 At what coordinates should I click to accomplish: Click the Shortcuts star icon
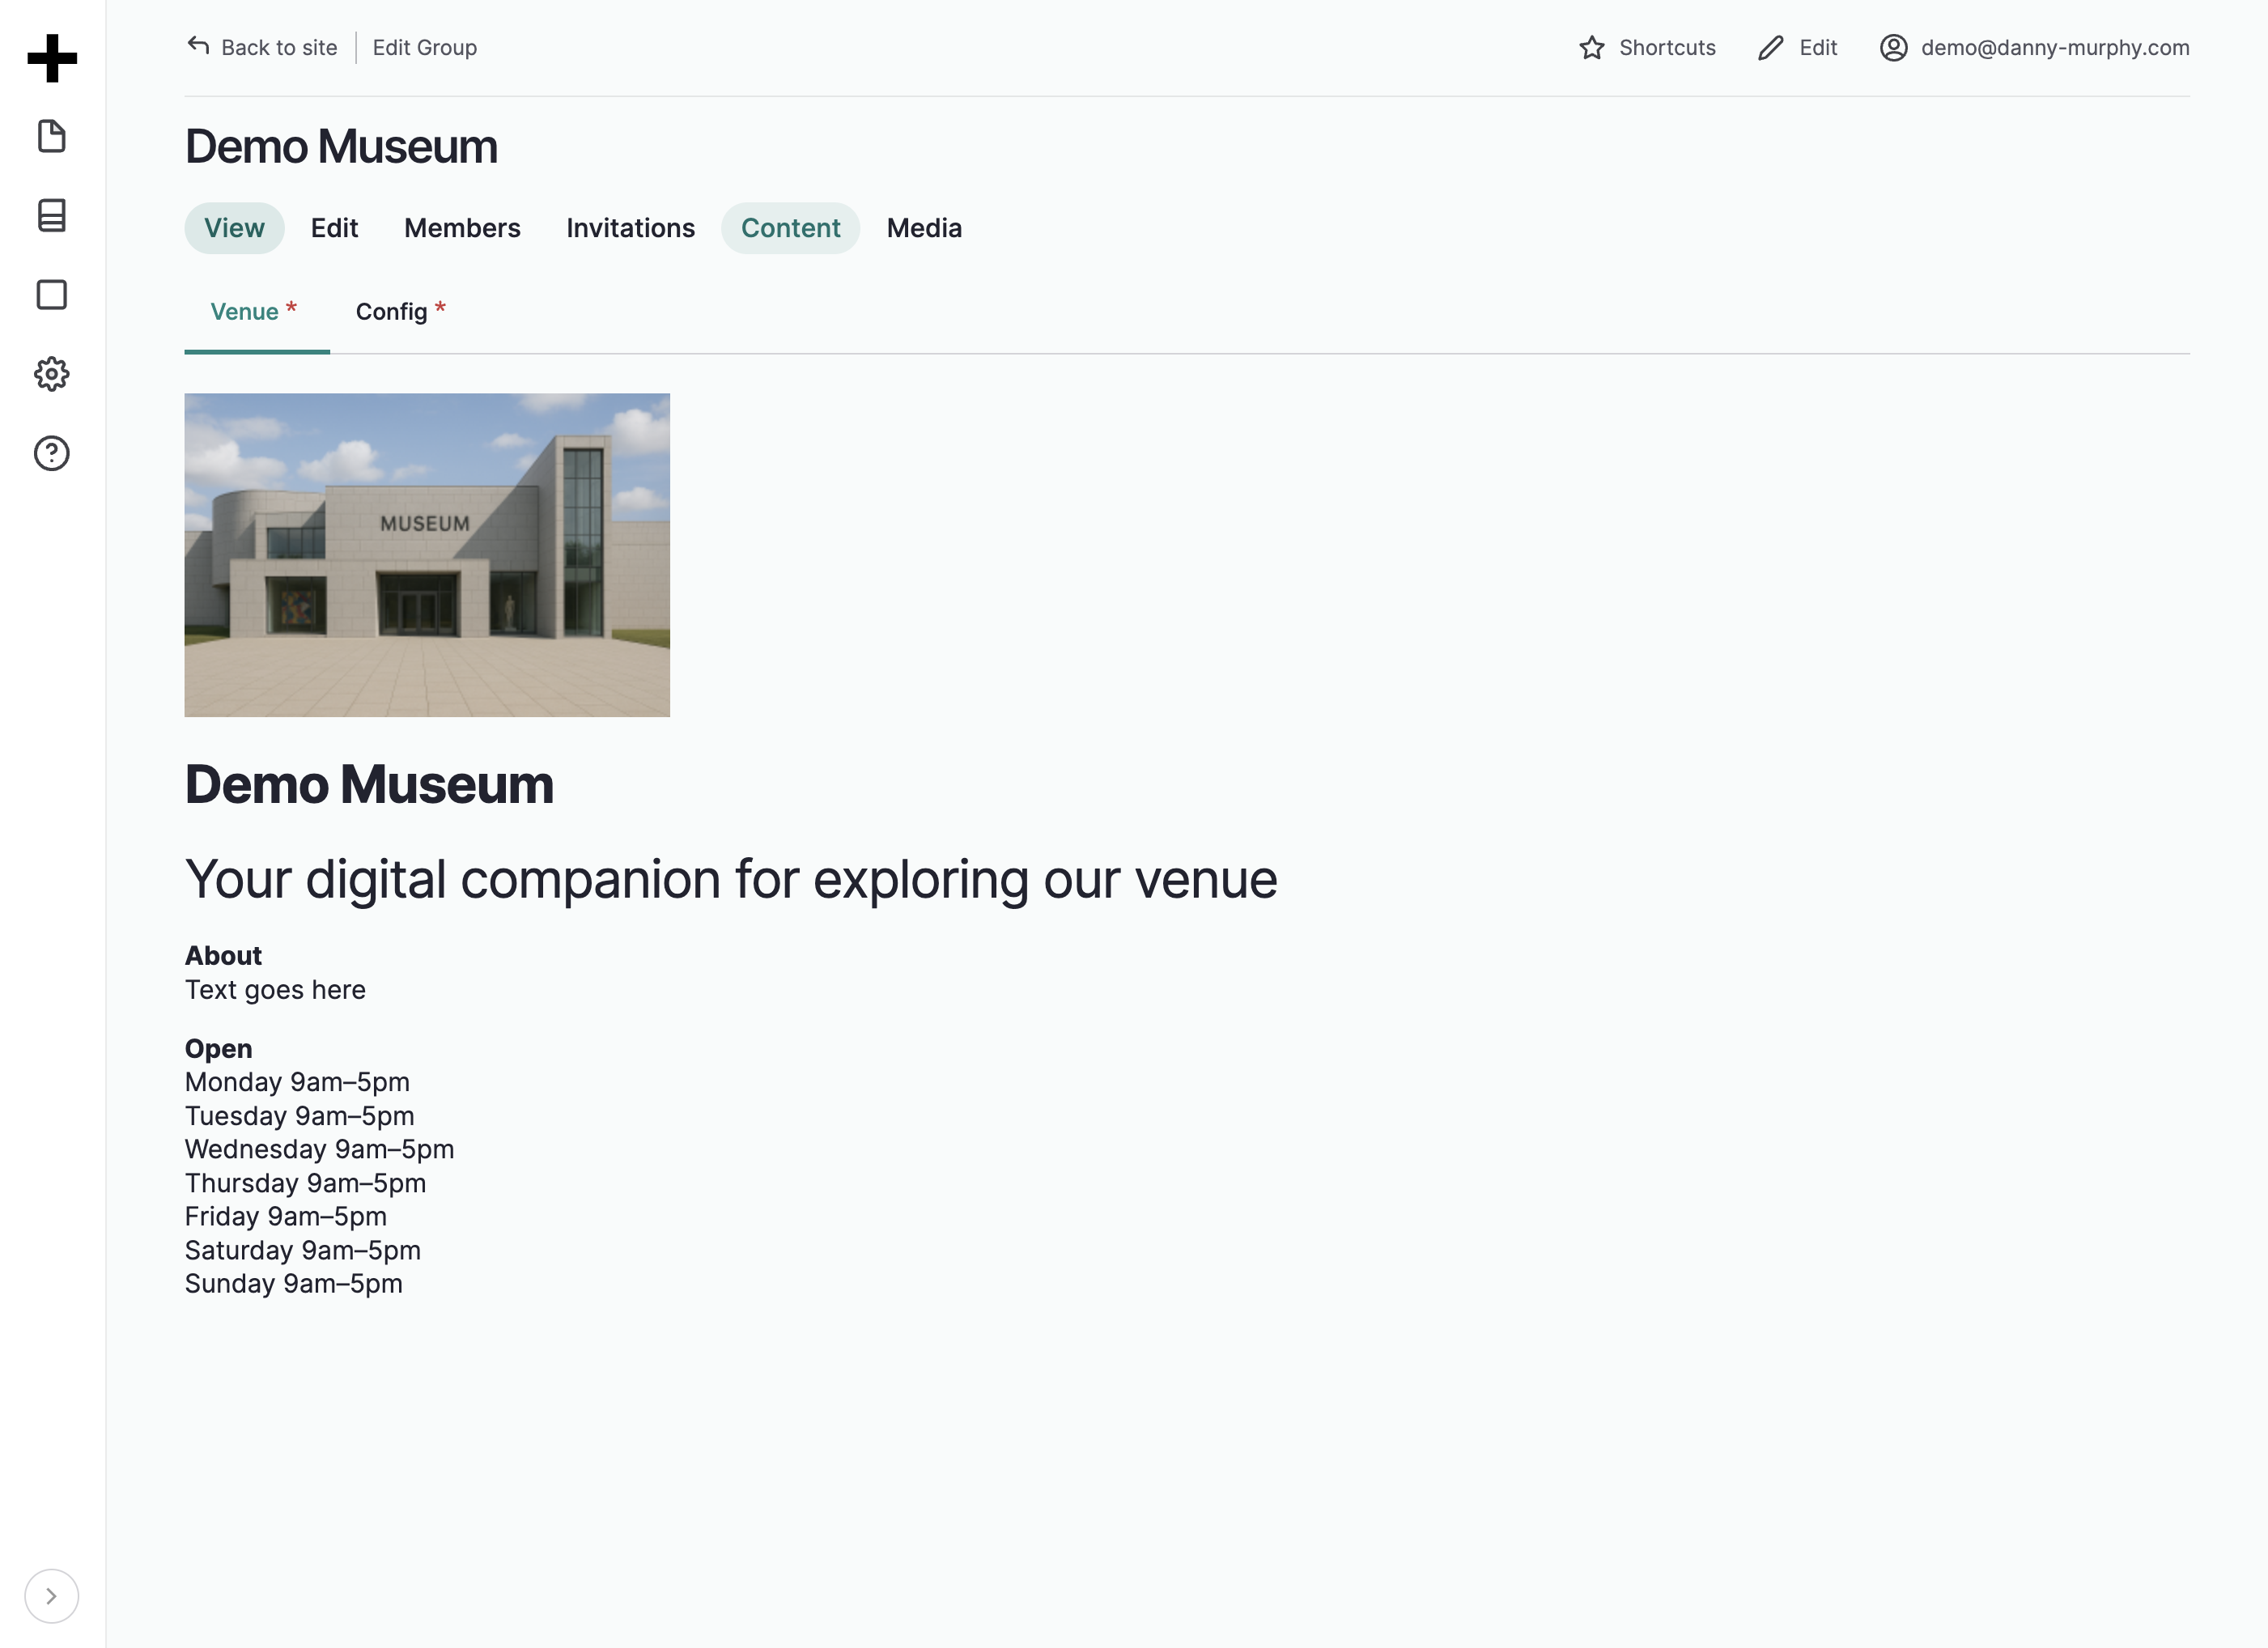pyautogui.click(x=1592, y=48)
